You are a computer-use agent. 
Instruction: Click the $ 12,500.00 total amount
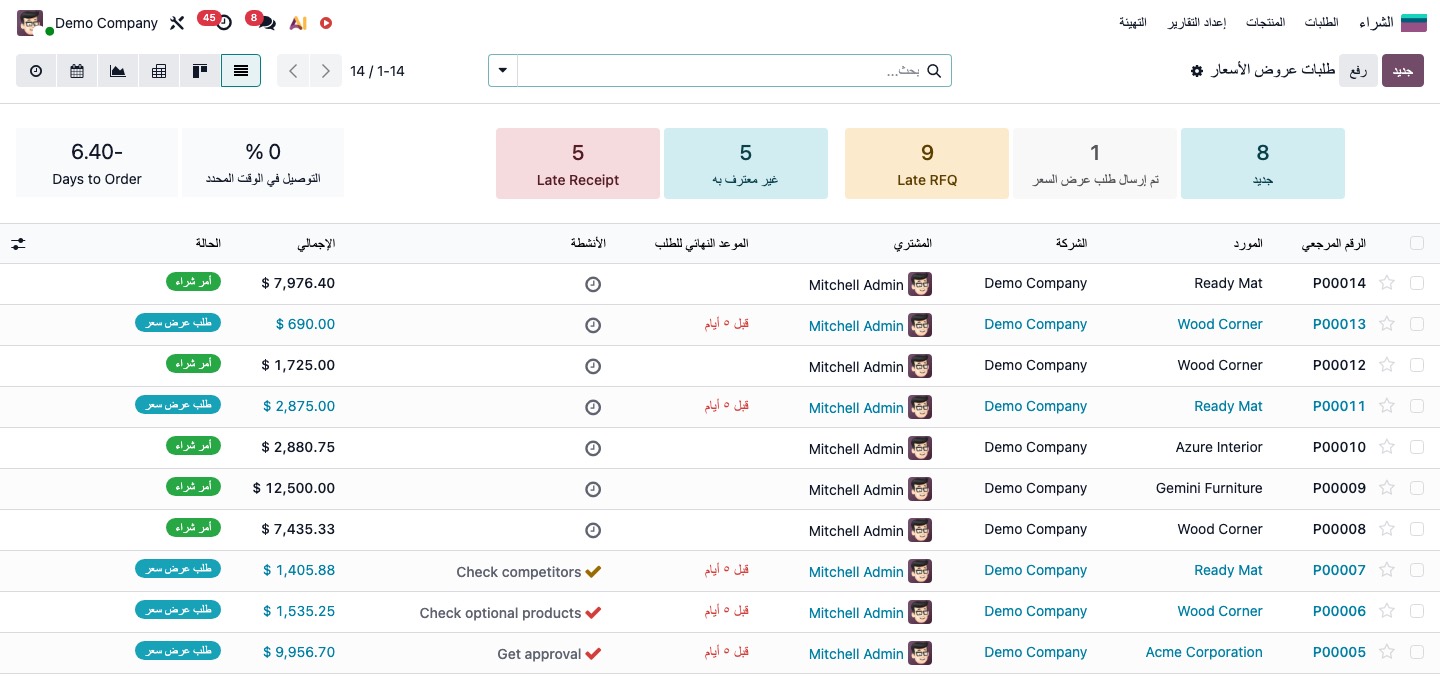[x=294, y=488]
